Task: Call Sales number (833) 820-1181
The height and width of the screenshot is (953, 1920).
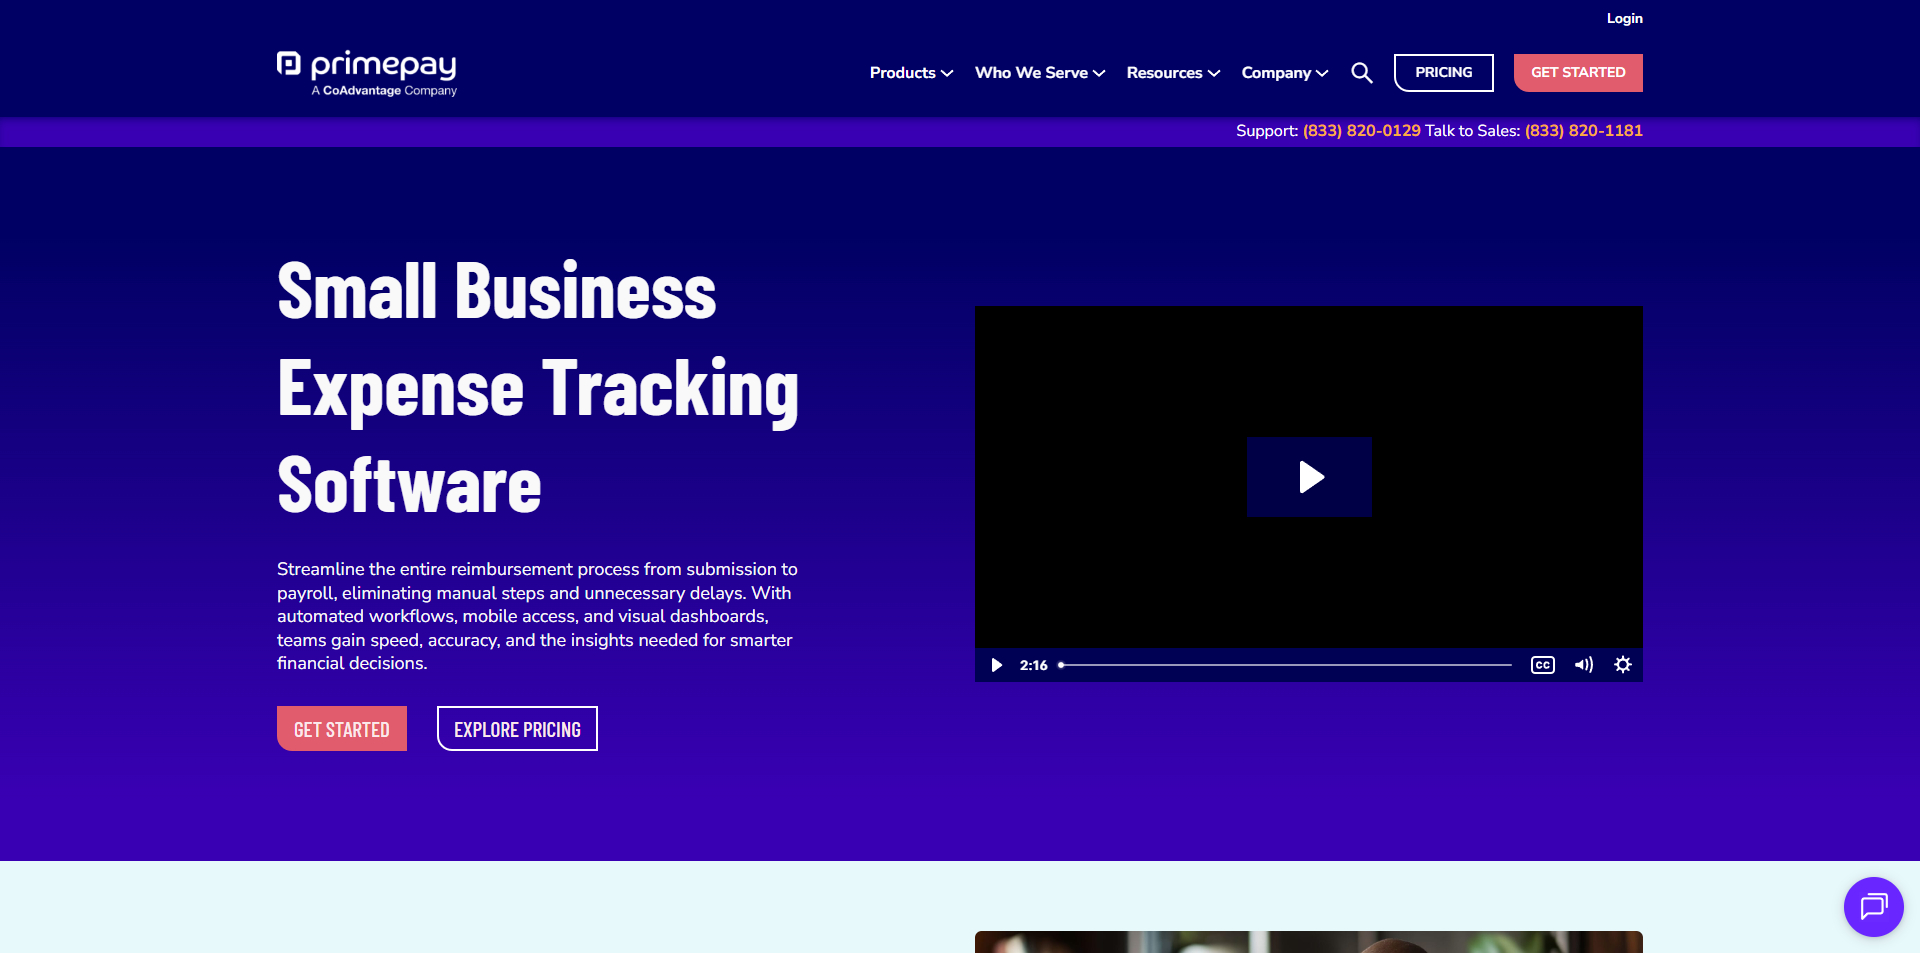Action: point(1583,131)
